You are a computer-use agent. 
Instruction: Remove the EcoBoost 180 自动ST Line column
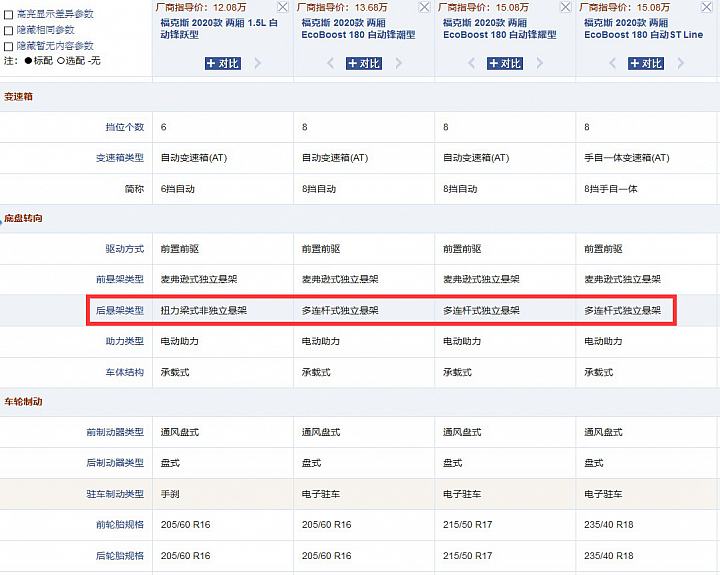pos(707,7)
